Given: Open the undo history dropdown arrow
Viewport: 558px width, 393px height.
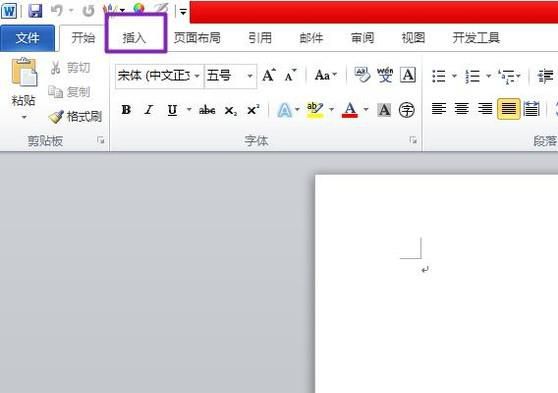Looking at the screenshot, I should click(x=71, y=11).
